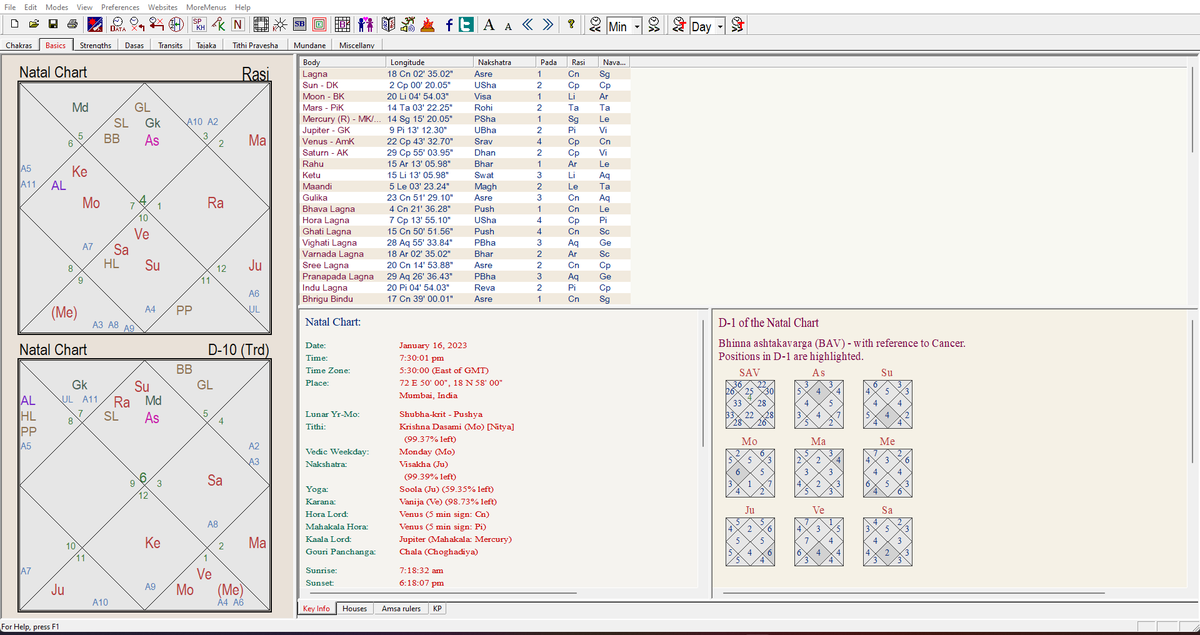Open the Day transit-unit dropdown
Viewport: 1200px width, 635px height.
point(721,27)
